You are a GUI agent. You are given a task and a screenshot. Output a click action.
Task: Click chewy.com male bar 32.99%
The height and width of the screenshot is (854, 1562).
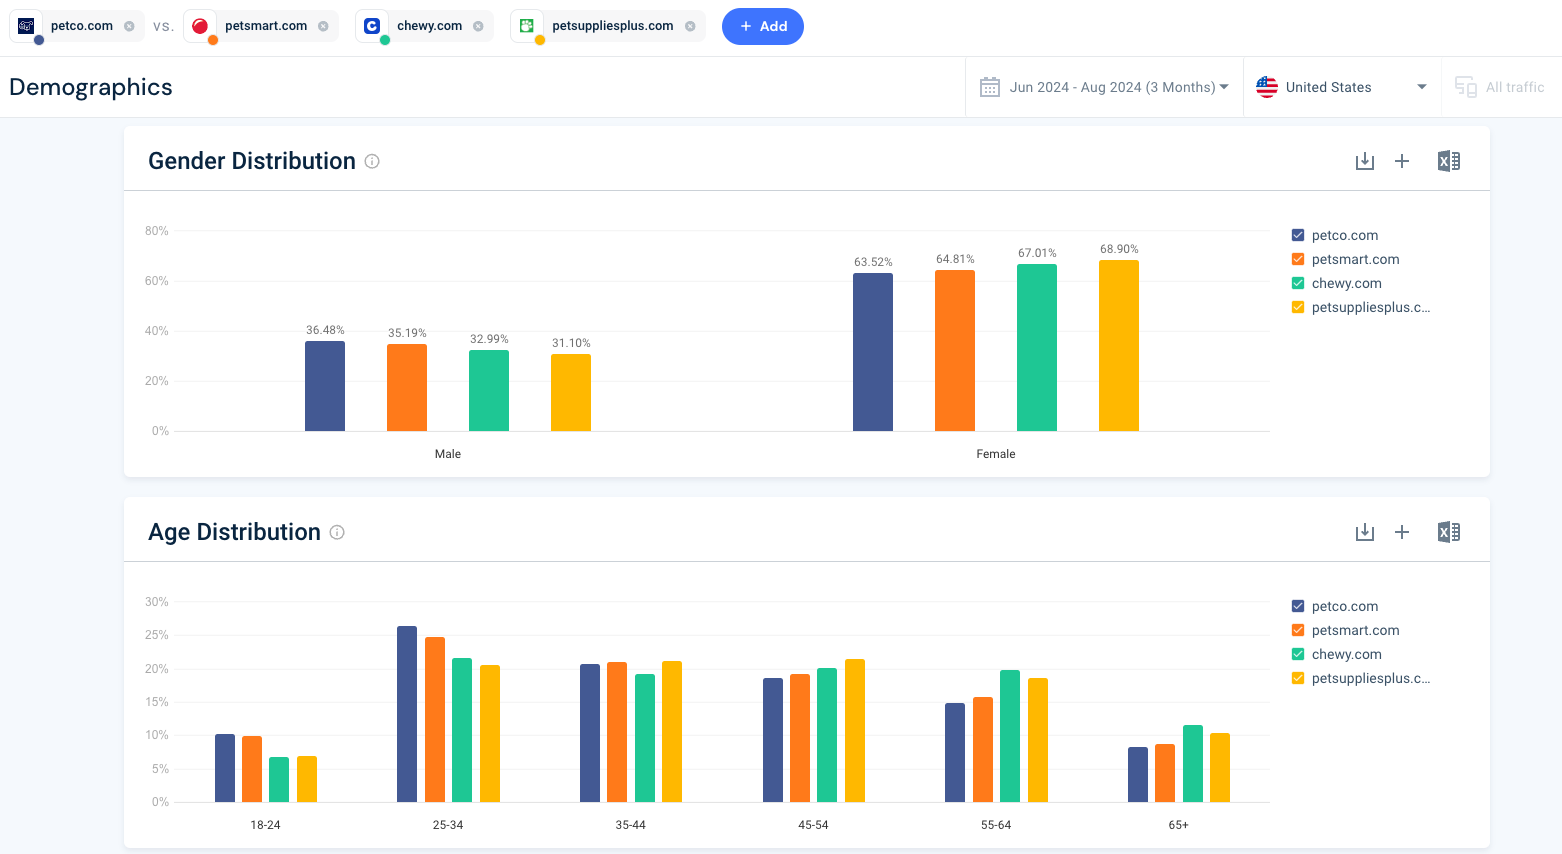[489, 391]
